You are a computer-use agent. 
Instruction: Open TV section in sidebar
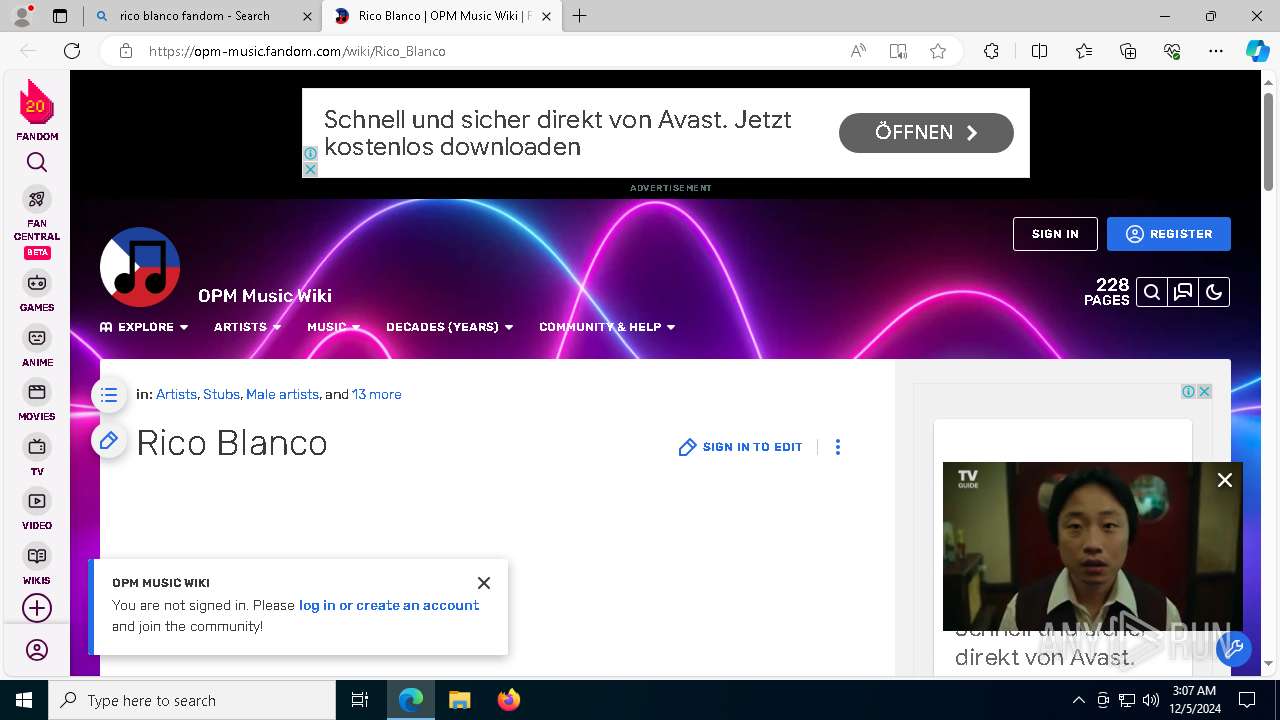pos(37,455)
